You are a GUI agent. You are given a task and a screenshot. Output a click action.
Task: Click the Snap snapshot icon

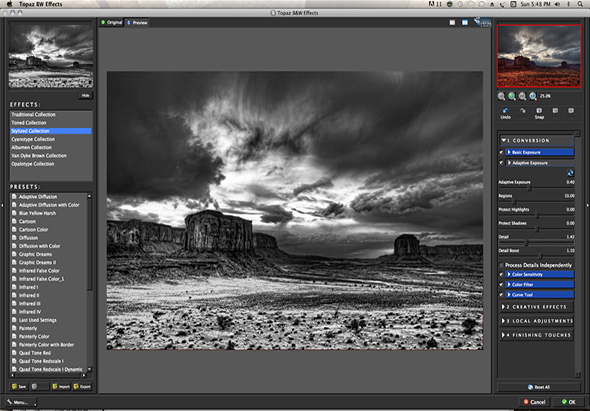tap(539, 111)
